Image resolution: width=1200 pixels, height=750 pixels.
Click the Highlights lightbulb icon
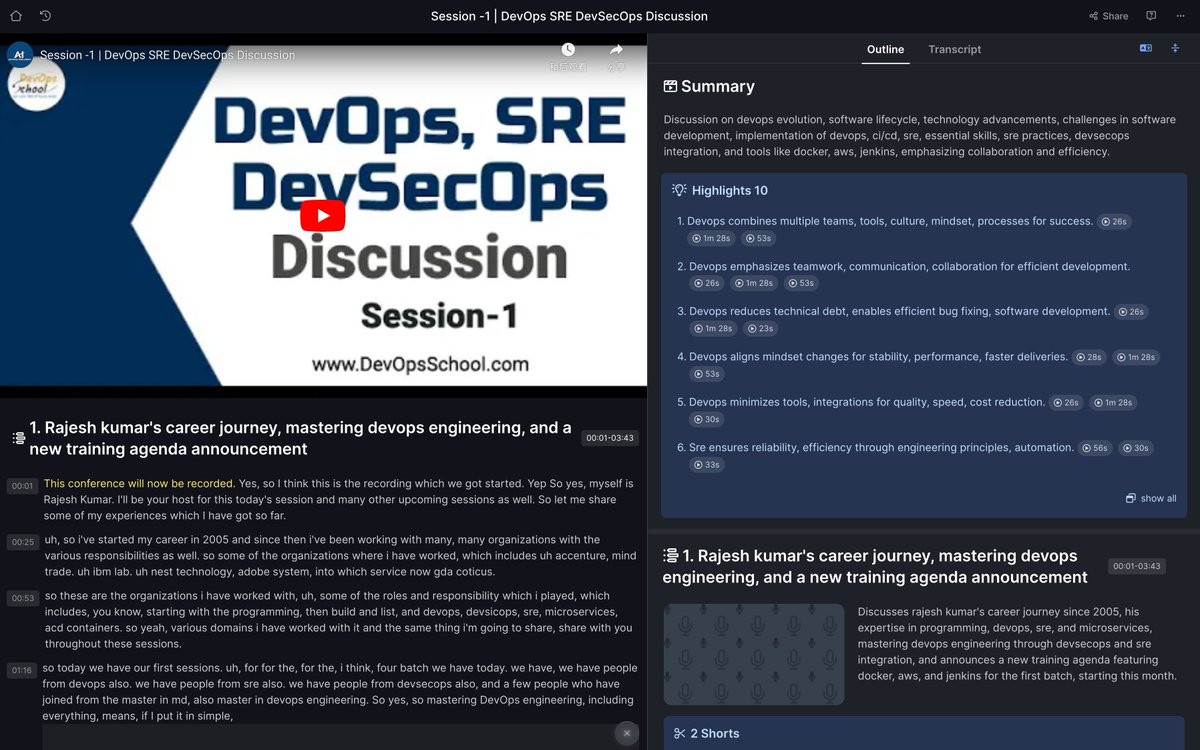coord(679,190)
